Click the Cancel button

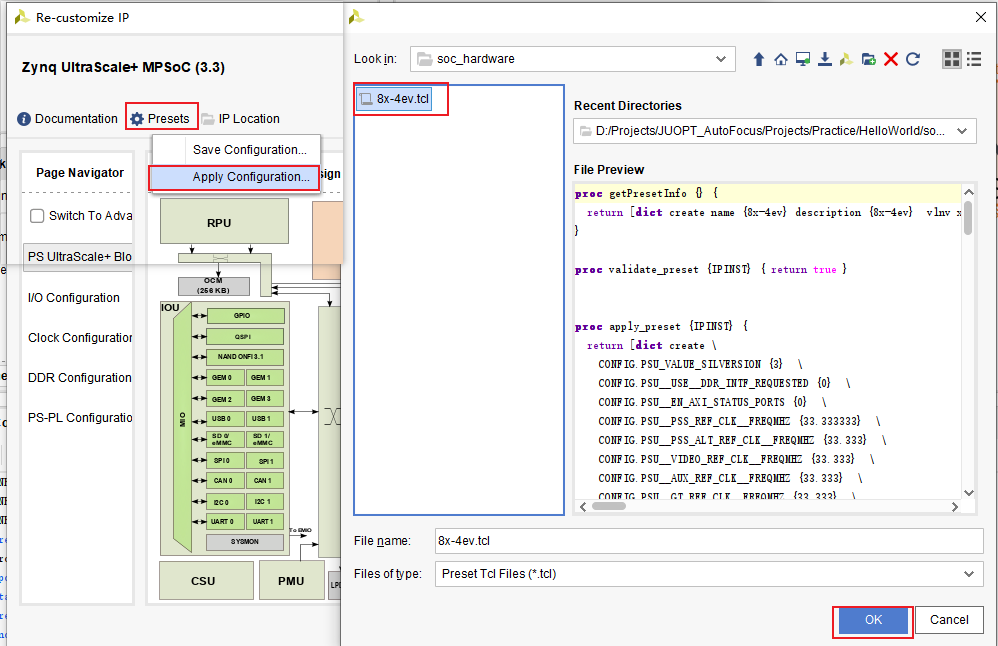coord(949,620)
